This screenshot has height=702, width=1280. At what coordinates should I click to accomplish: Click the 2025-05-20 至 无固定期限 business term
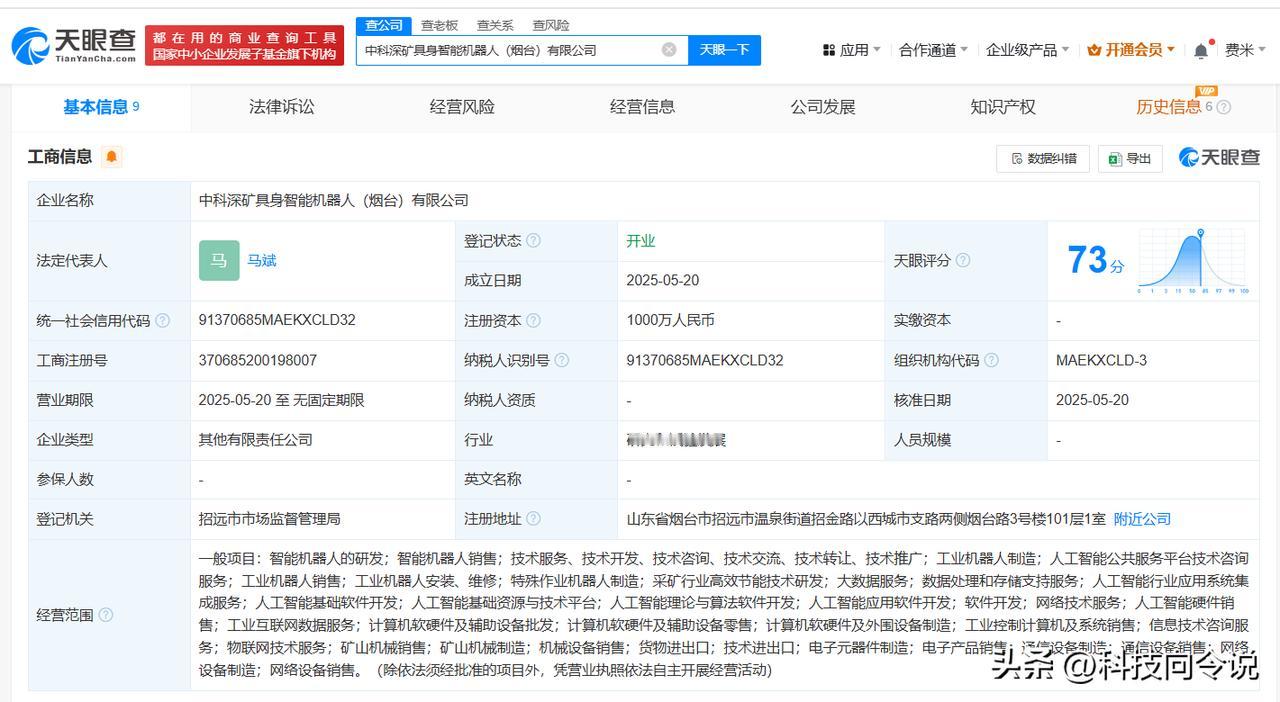point(281,400)
